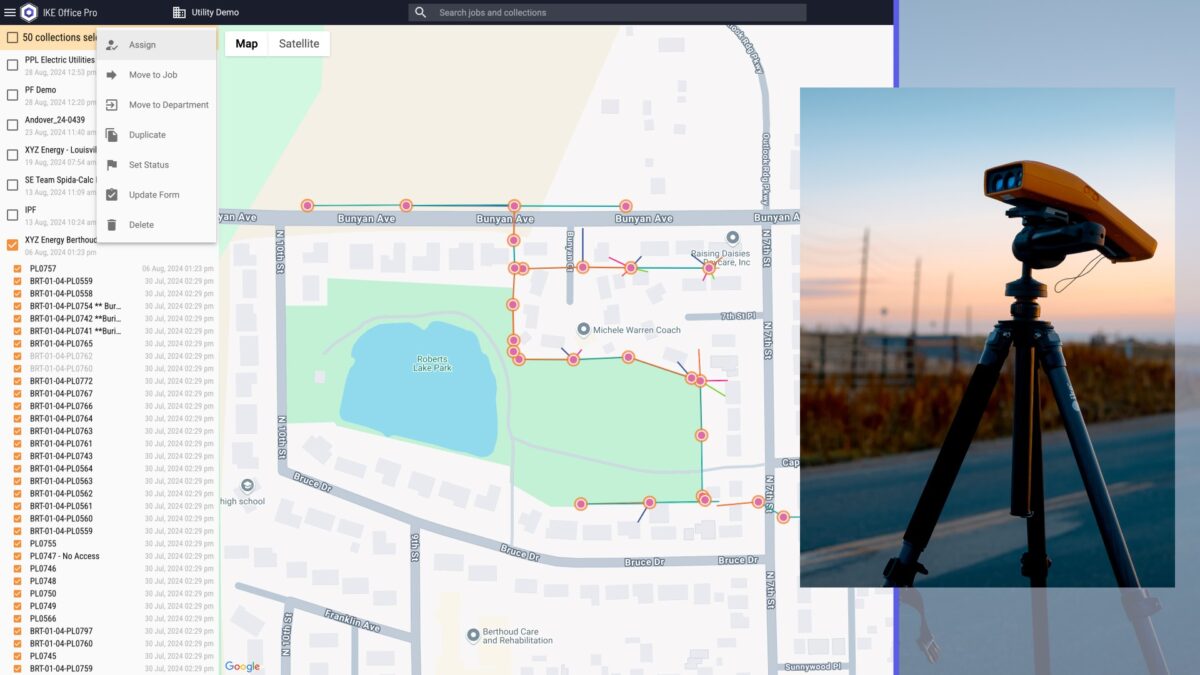
Task: Select Move to Department menu option
Action: pyautogui.click(x=168, y=105)
